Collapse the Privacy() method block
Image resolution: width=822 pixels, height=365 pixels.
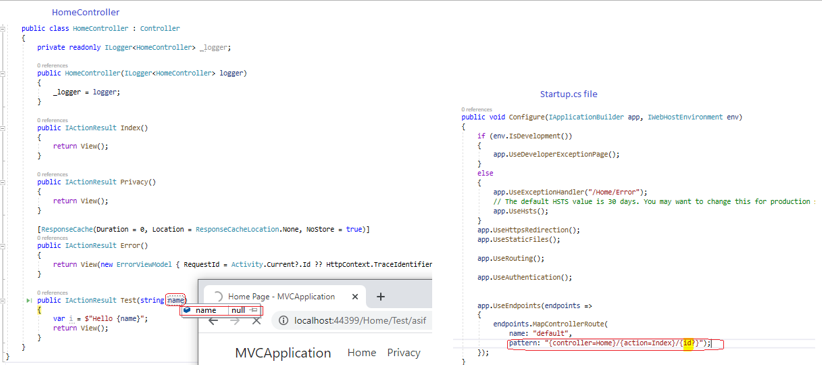coord(4,182)
